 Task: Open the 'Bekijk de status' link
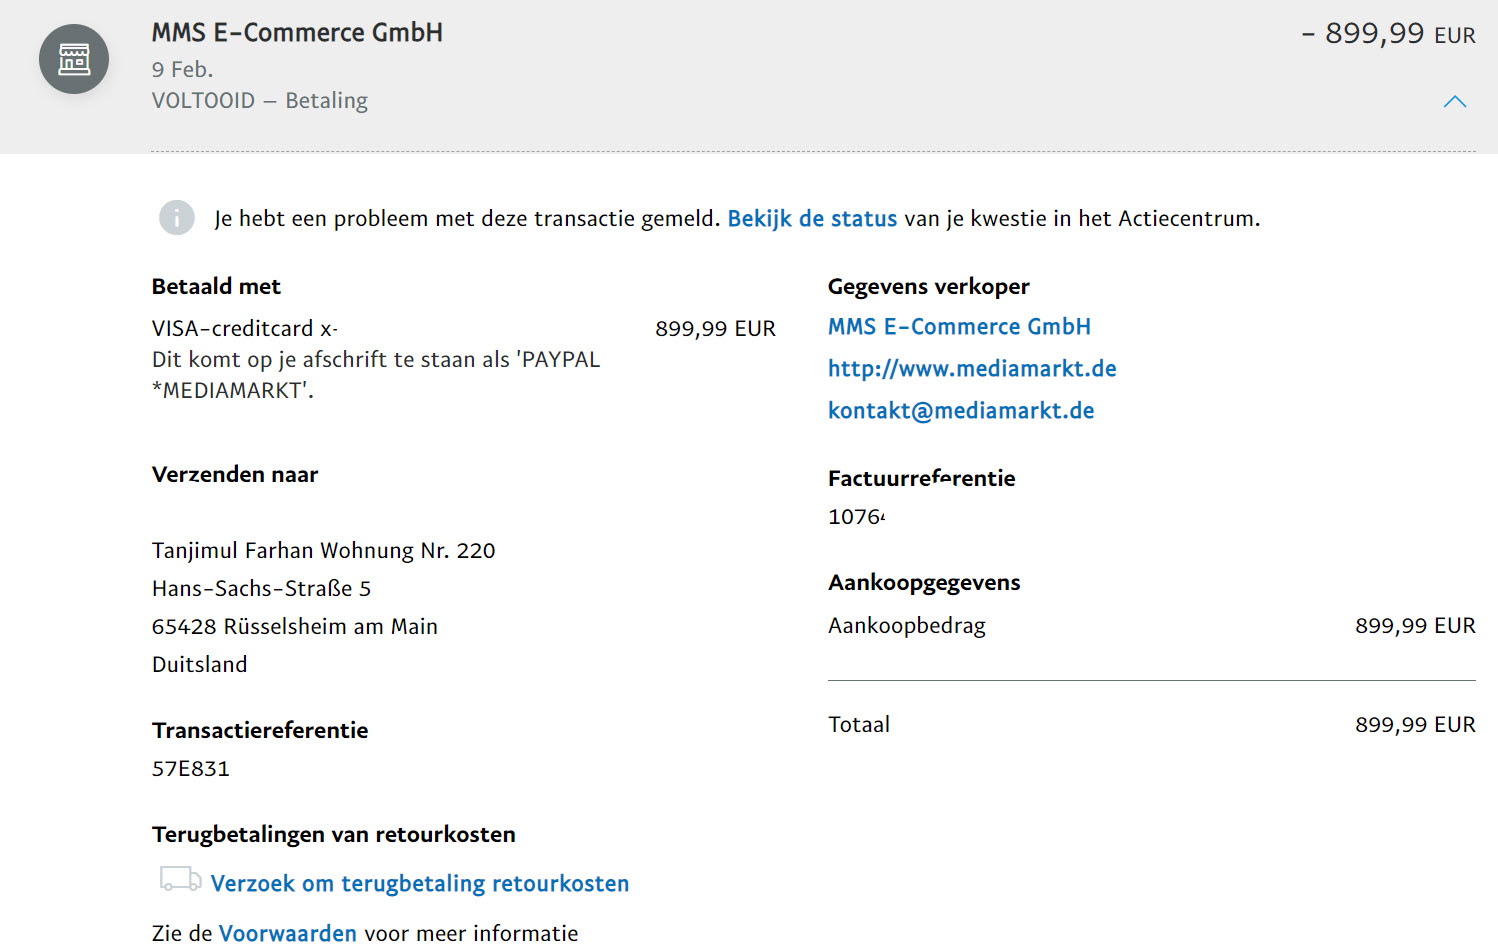click(x=812, y=219)
